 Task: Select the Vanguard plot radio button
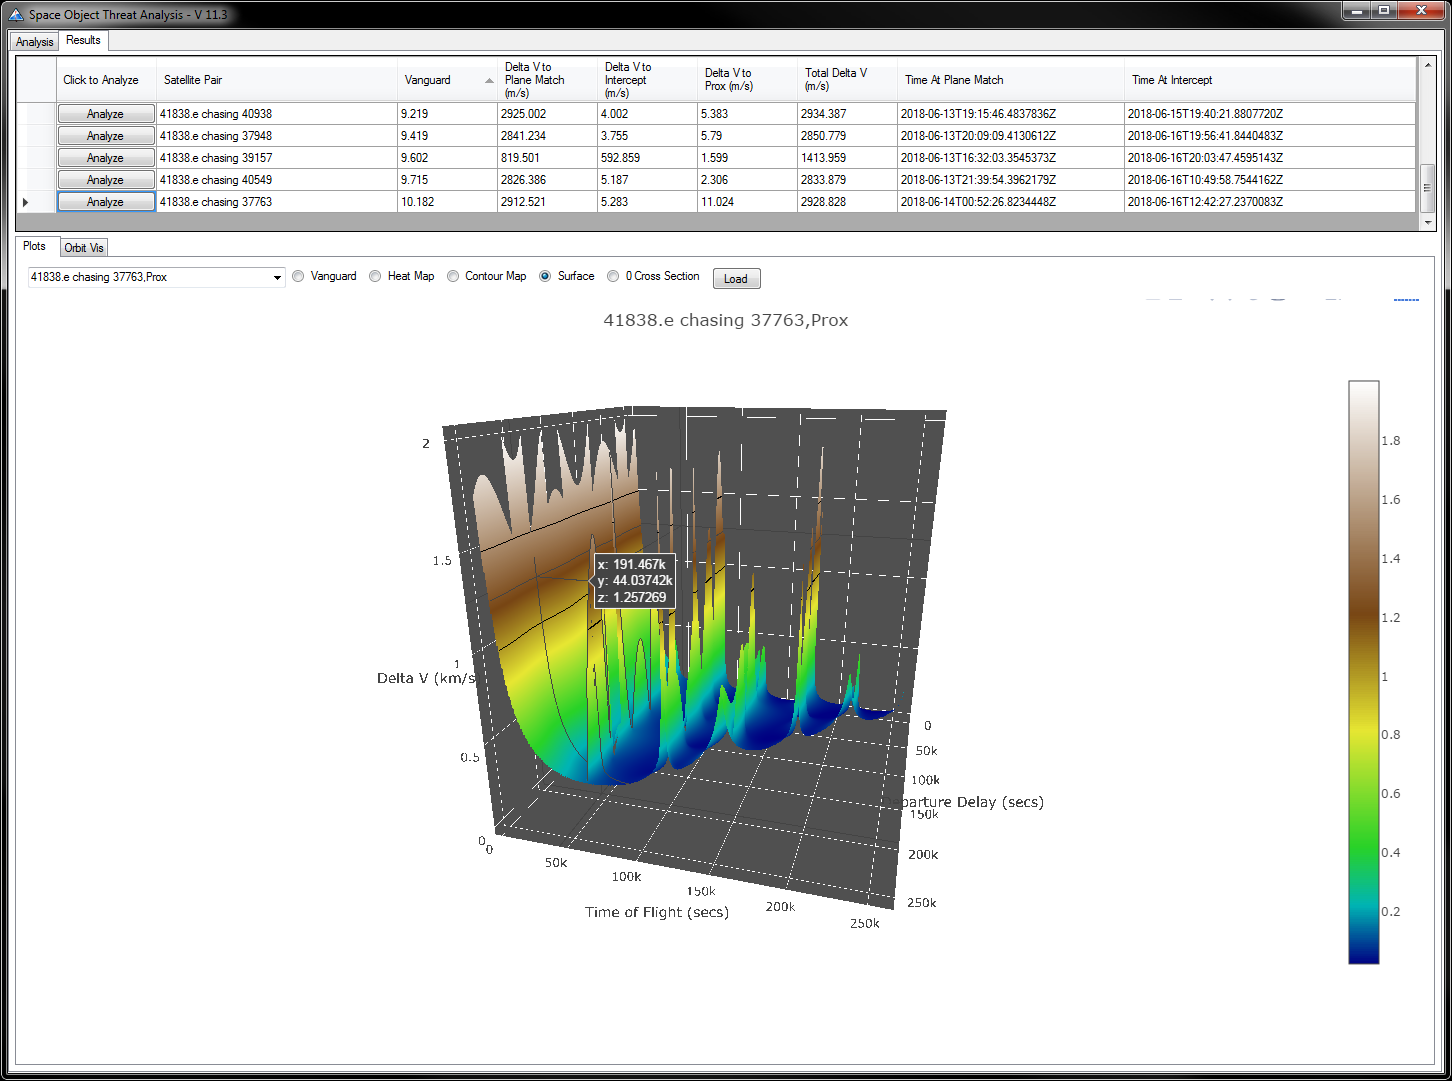(298, 277)
